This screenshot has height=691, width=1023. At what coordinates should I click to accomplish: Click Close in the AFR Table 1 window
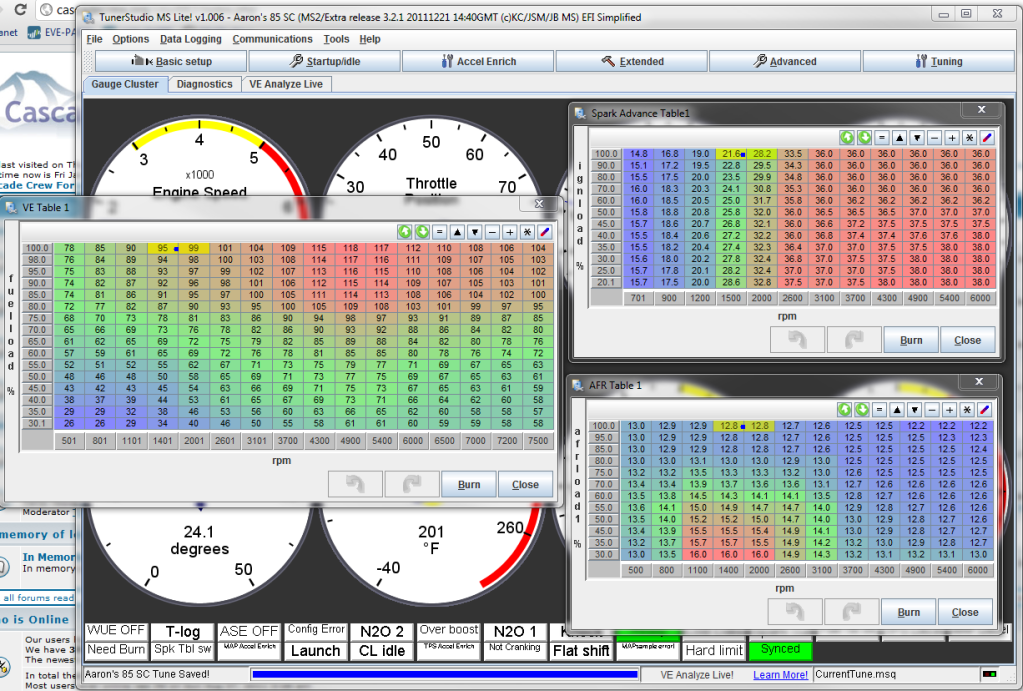965,612
